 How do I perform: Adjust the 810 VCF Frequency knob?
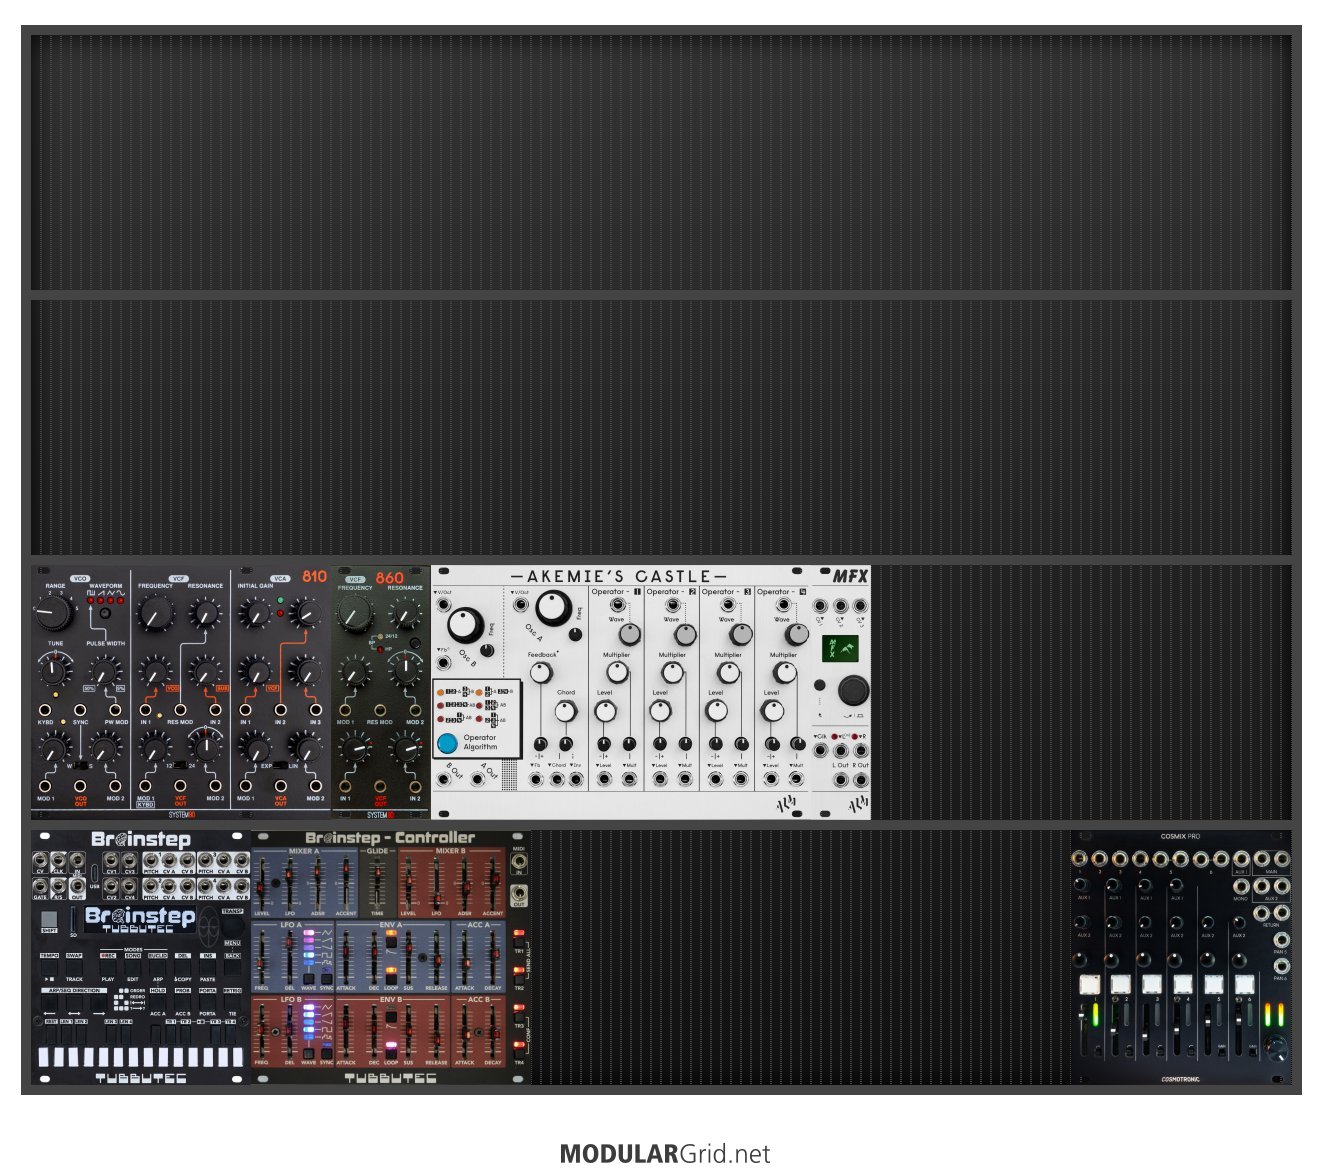[x=155, y=612]
